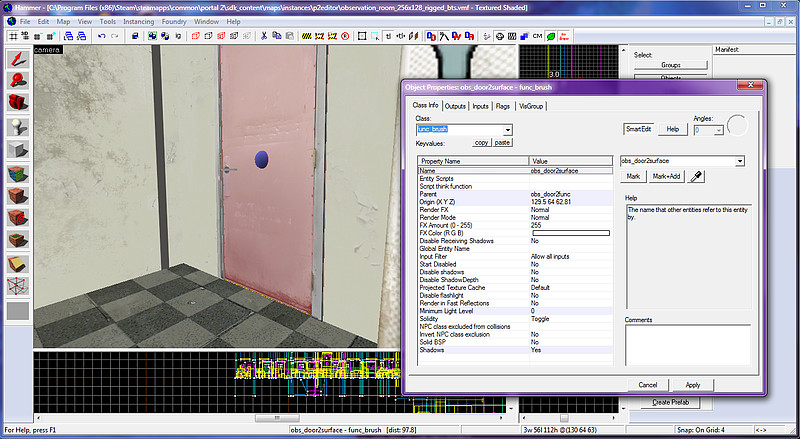The image size is (800, 439).
Task: Select the Apply Decals tool
Action: click(18, 217)
